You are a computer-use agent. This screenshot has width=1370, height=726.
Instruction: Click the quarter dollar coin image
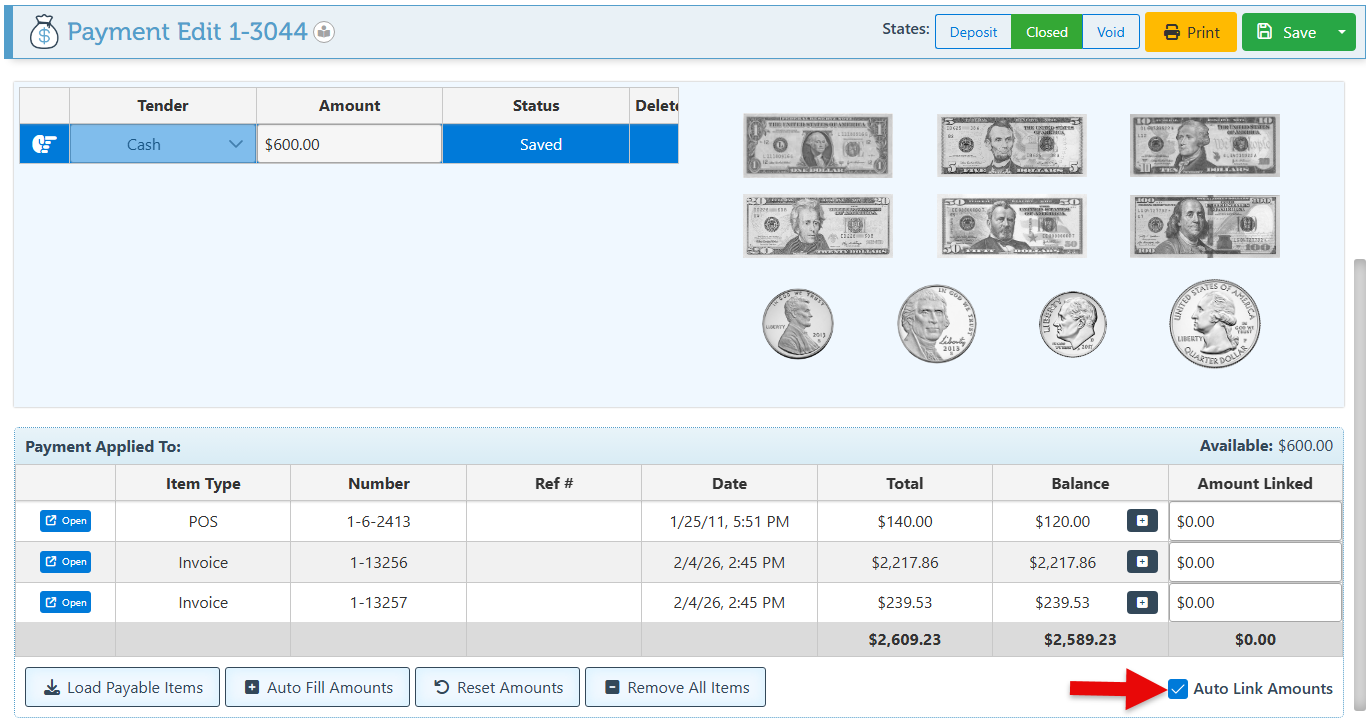[x=1214, y=324]
